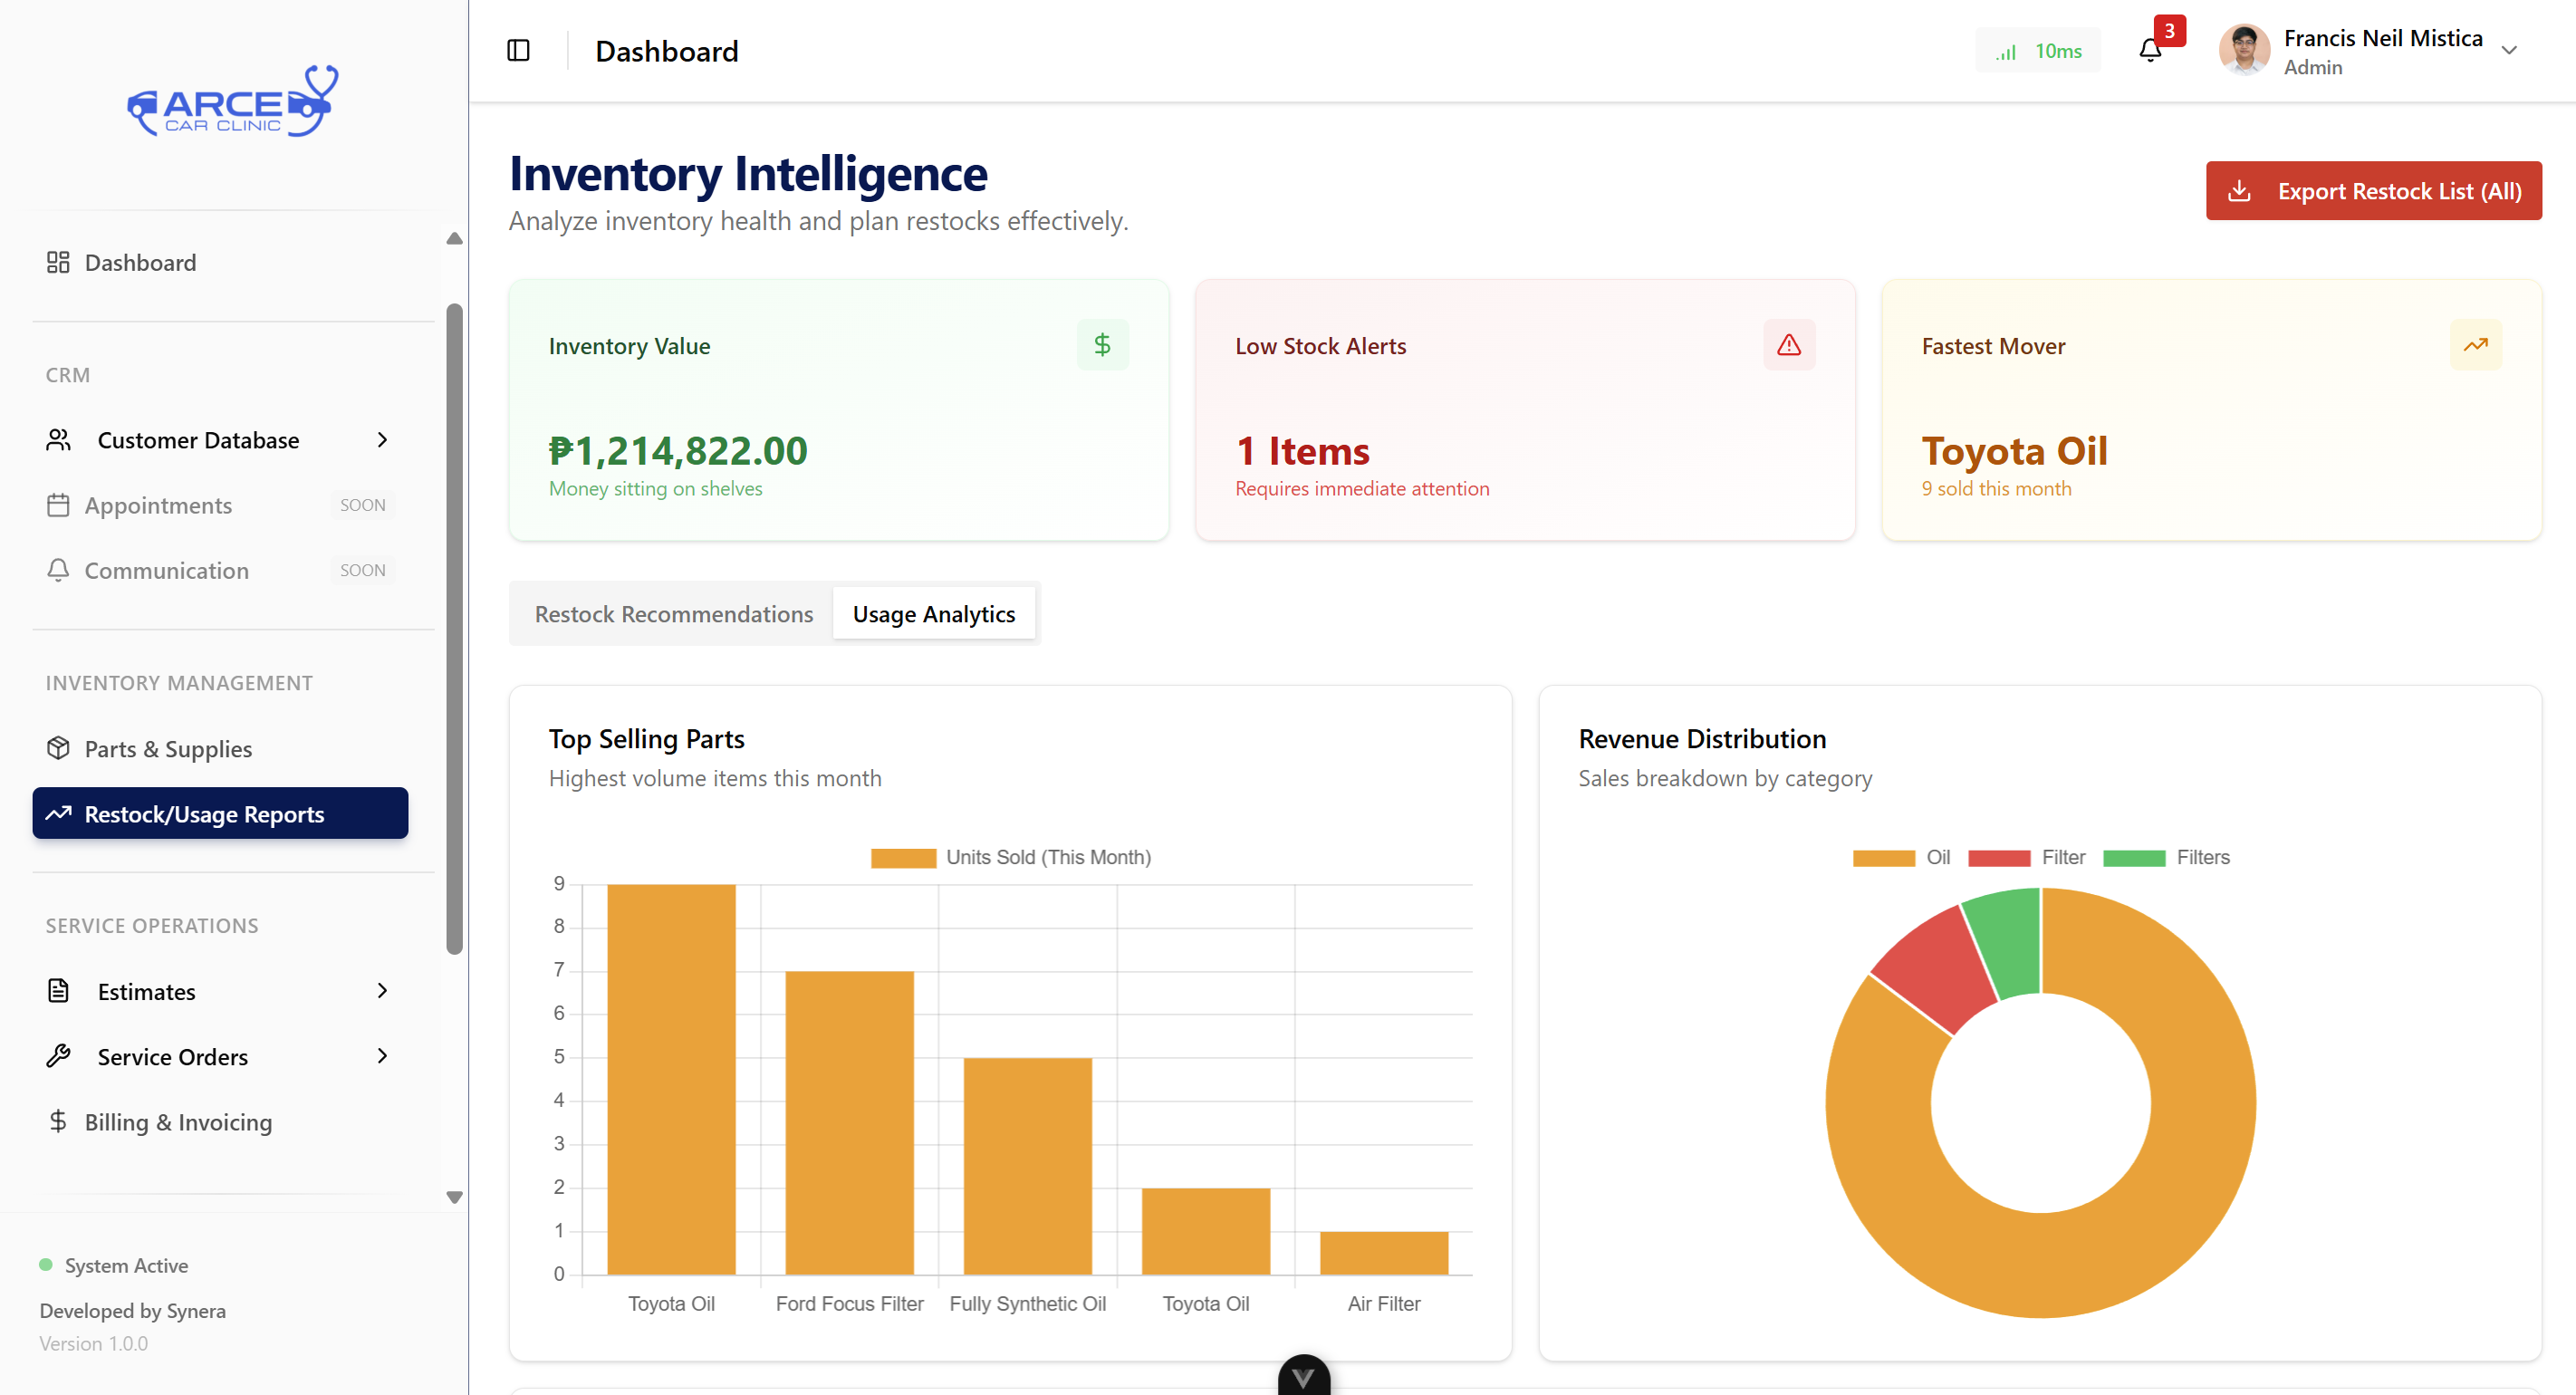The width and height of the screenshot is (2576, 1395).
Task: Click the sidebar collapse icon near Dashboard title
Action: tap(518, 49)
